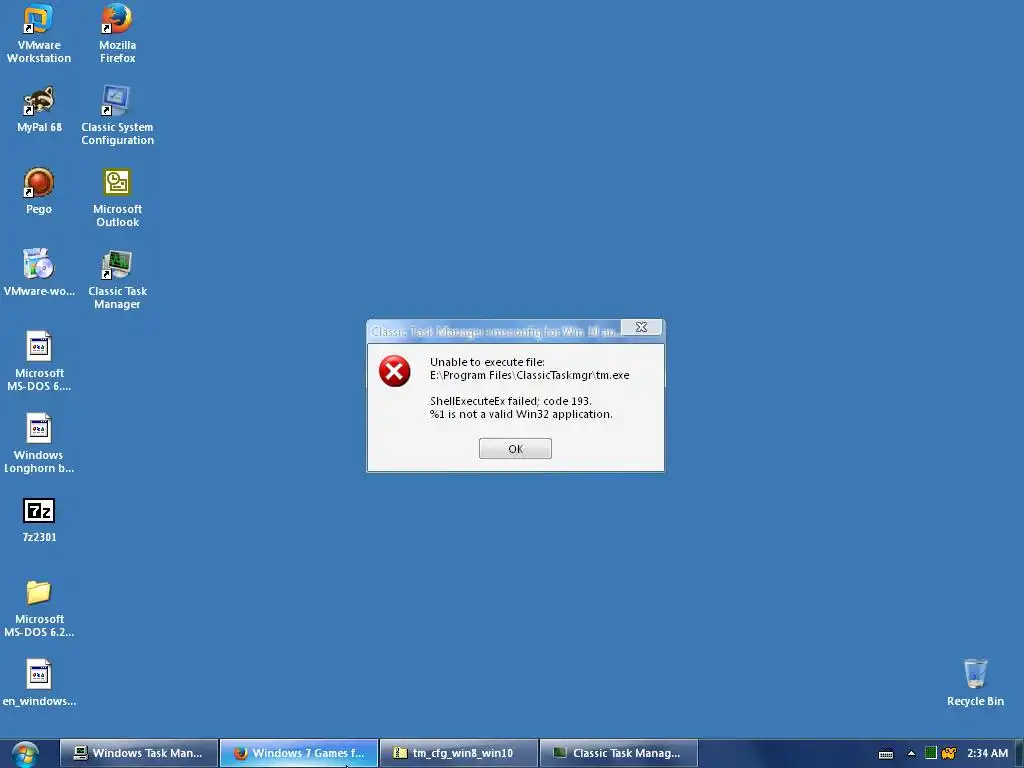Click the red error icon in dialog
The image size is (1024, 768).
pyautogui.click(x=394, y=371)
